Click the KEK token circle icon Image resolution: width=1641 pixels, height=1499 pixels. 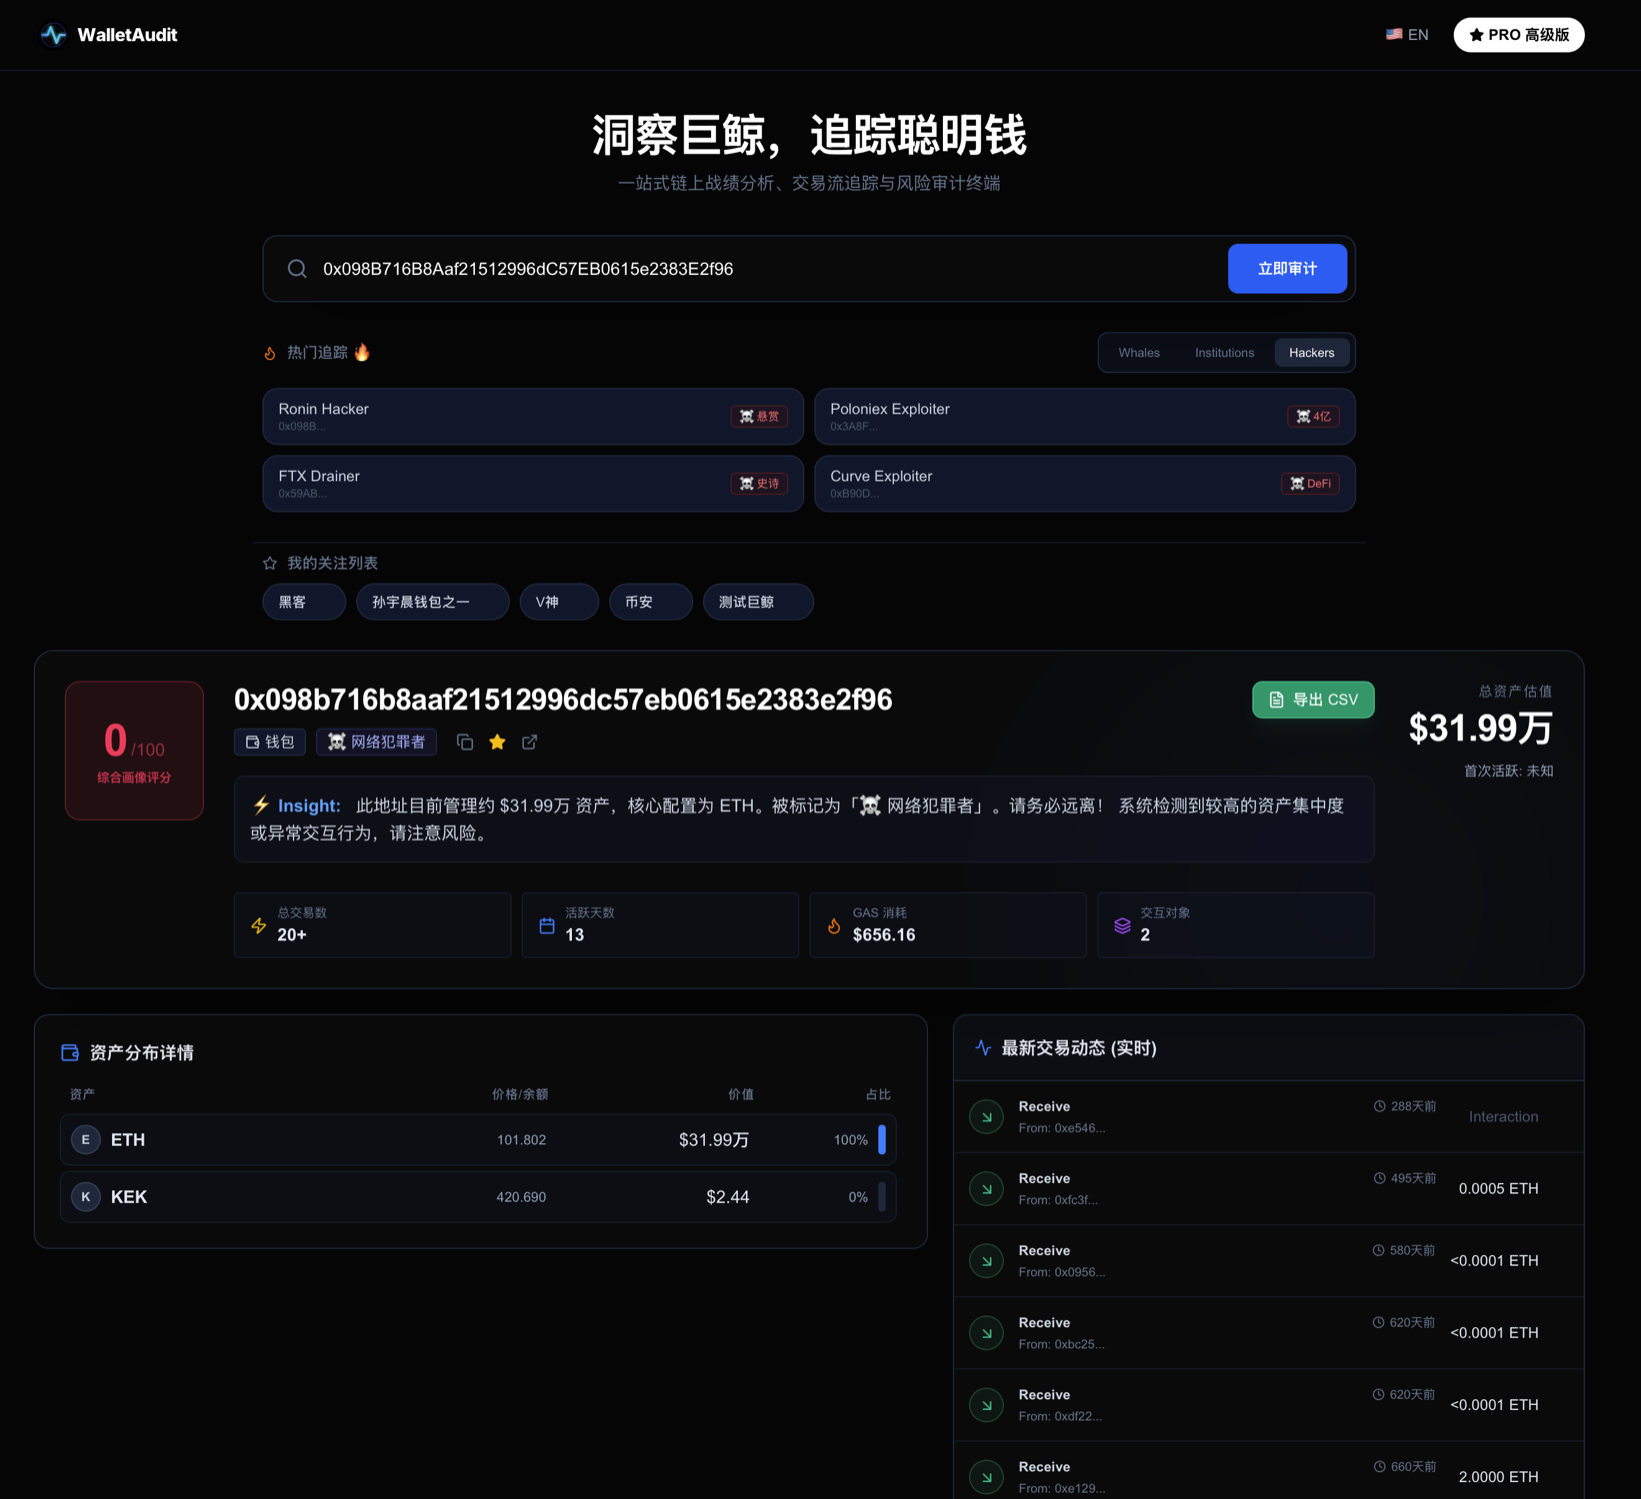(86, 1197)
